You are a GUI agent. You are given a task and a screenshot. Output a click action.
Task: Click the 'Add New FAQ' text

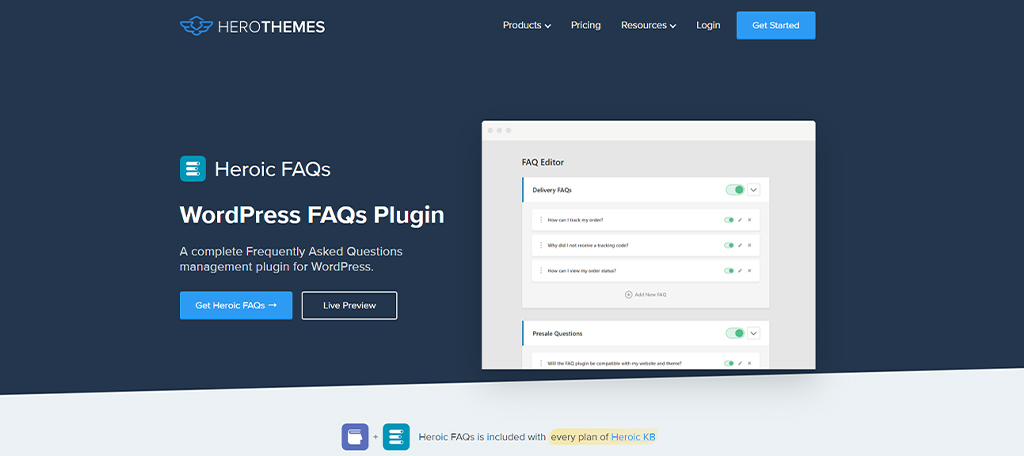pyautogui.click(x=650, y=295)
